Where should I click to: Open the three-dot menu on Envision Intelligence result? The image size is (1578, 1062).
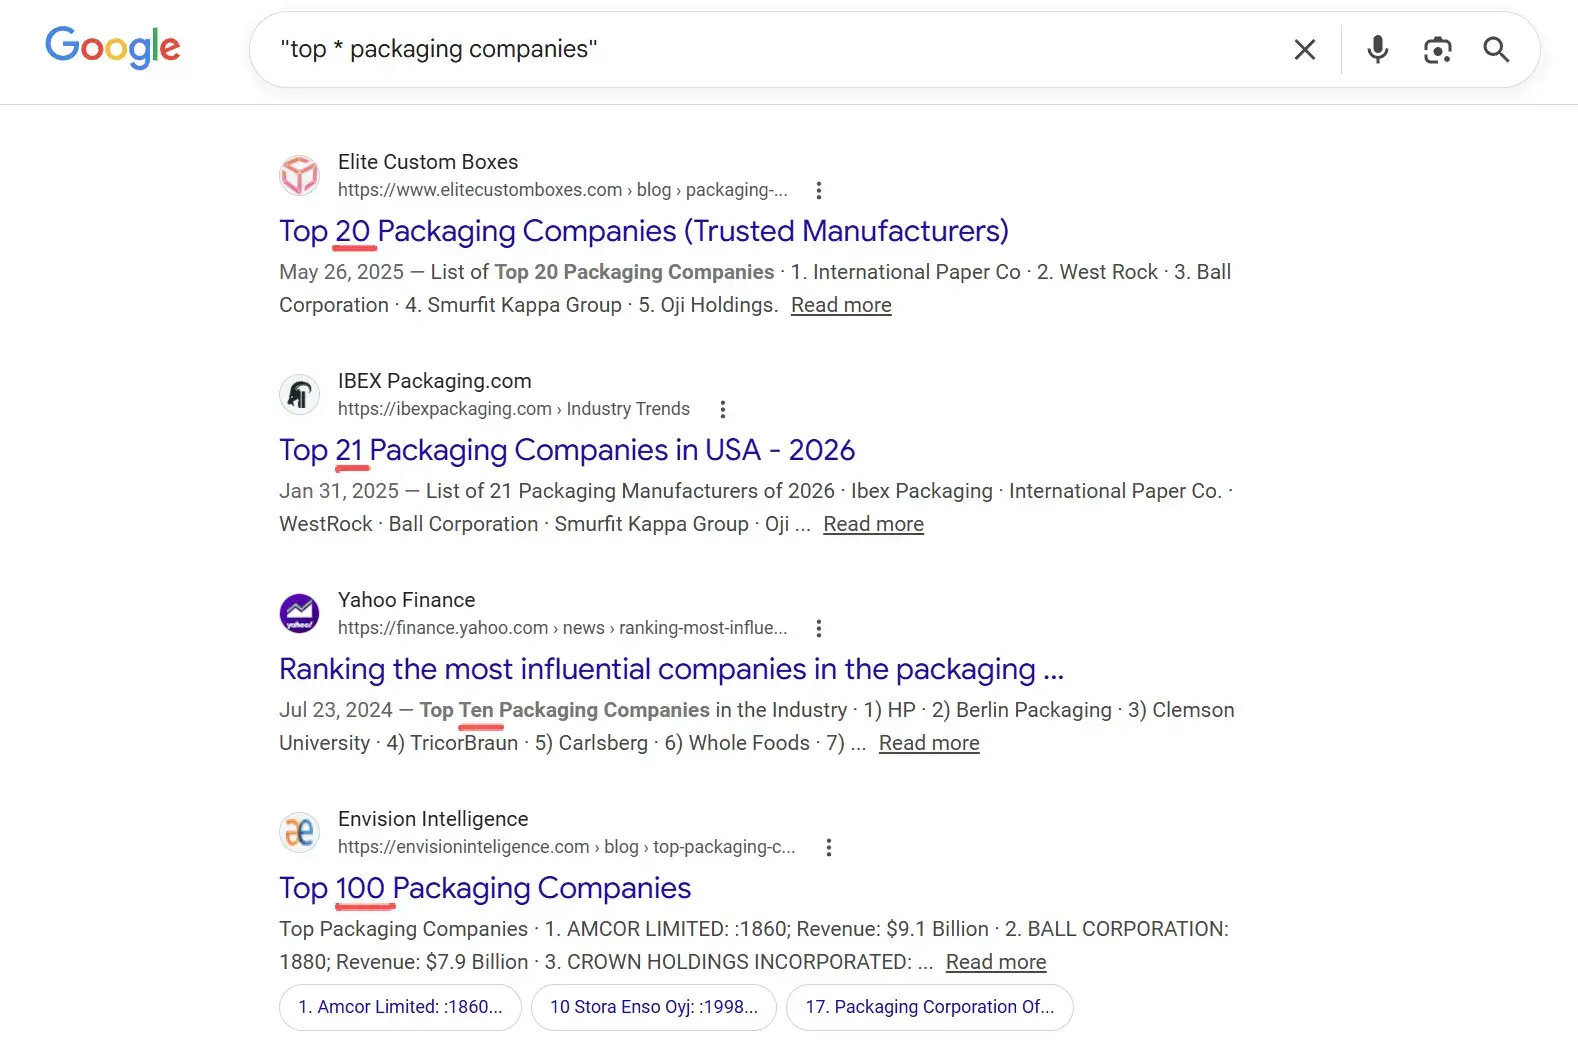click(829, 847)
